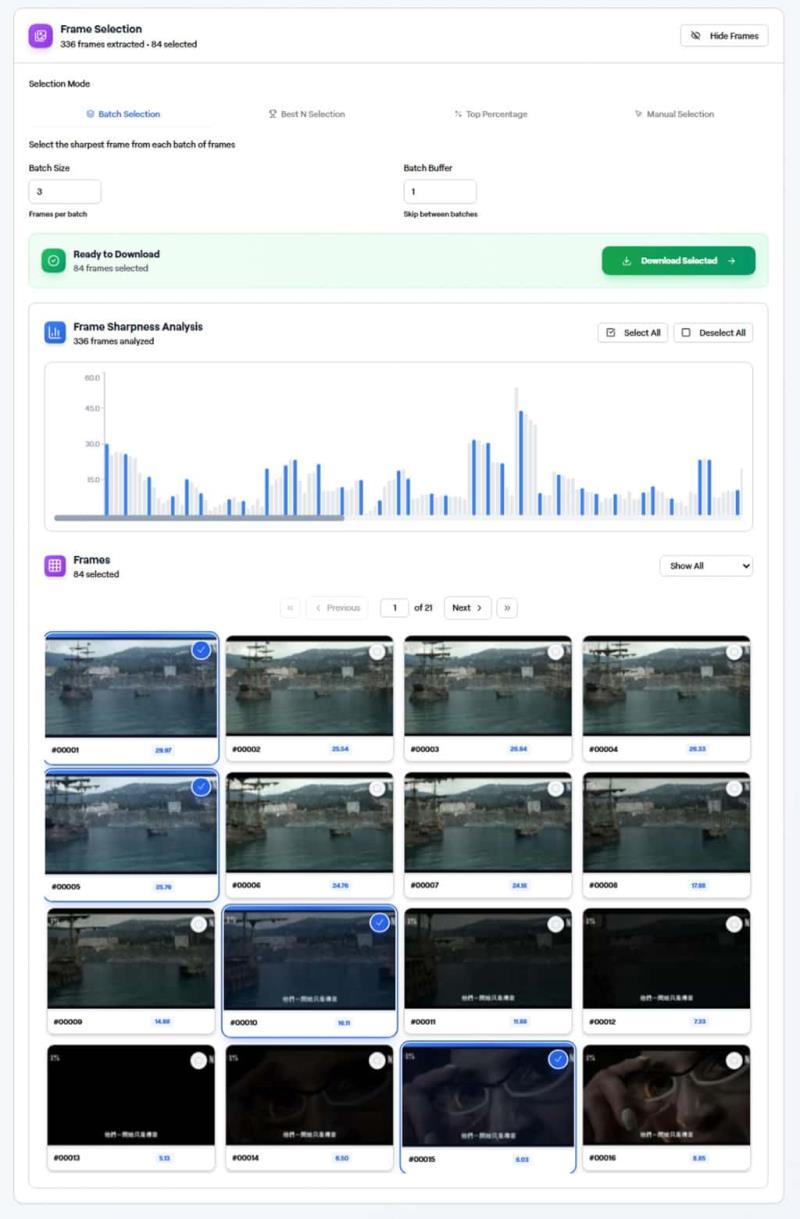Image resolution: width=800 pixels, height=1219 pixels.
Task: Click the purple Frames grid icon
Action: coord(55,566)
